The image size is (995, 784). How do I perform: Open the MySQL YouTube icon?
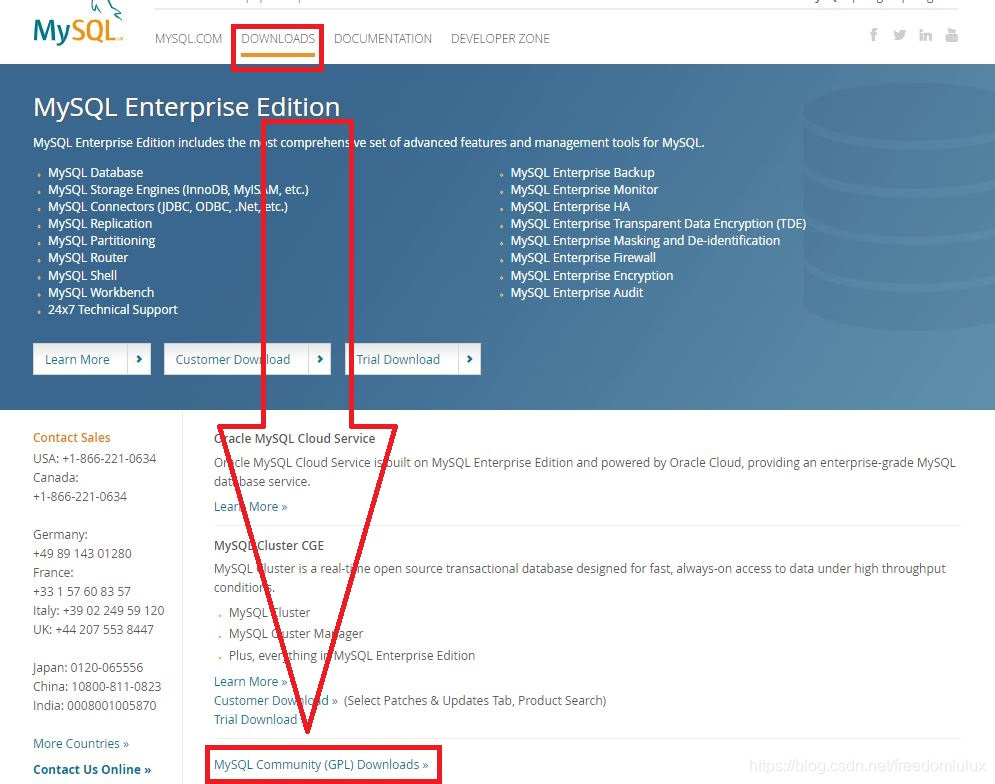(951, 35)
